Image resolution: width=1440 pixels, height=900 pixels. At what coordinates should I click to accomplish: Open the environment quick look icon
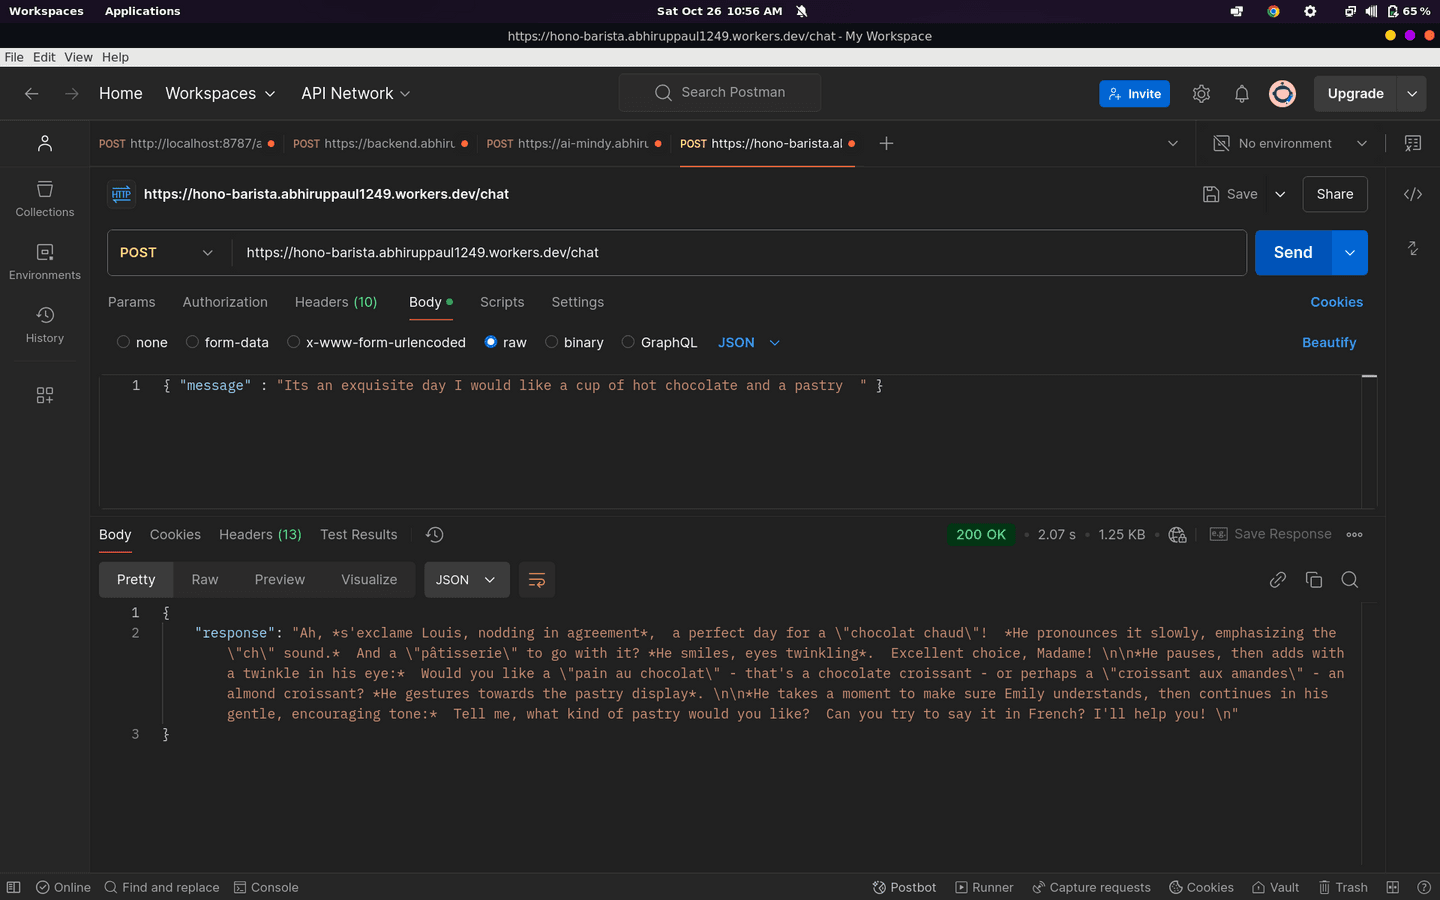(x=1413, y=143)
